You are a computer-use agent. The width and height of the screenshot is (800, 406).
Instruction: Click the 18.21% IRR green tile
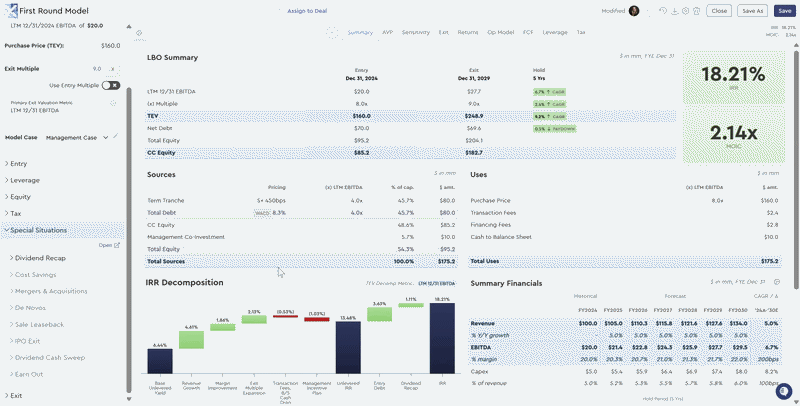coord(733,78)
